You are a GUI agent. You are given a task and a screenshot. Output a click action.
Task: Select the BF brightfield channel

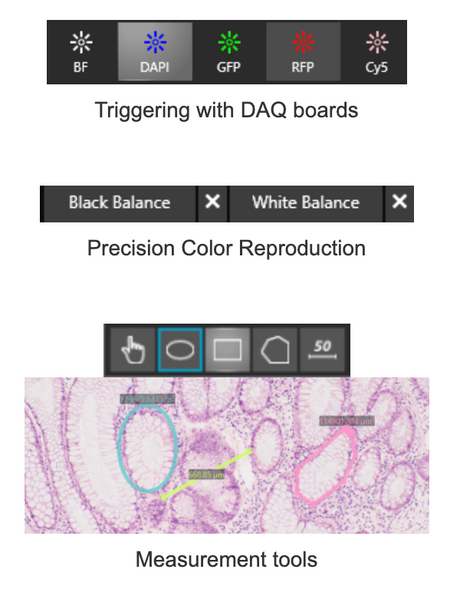click(81, 52)
